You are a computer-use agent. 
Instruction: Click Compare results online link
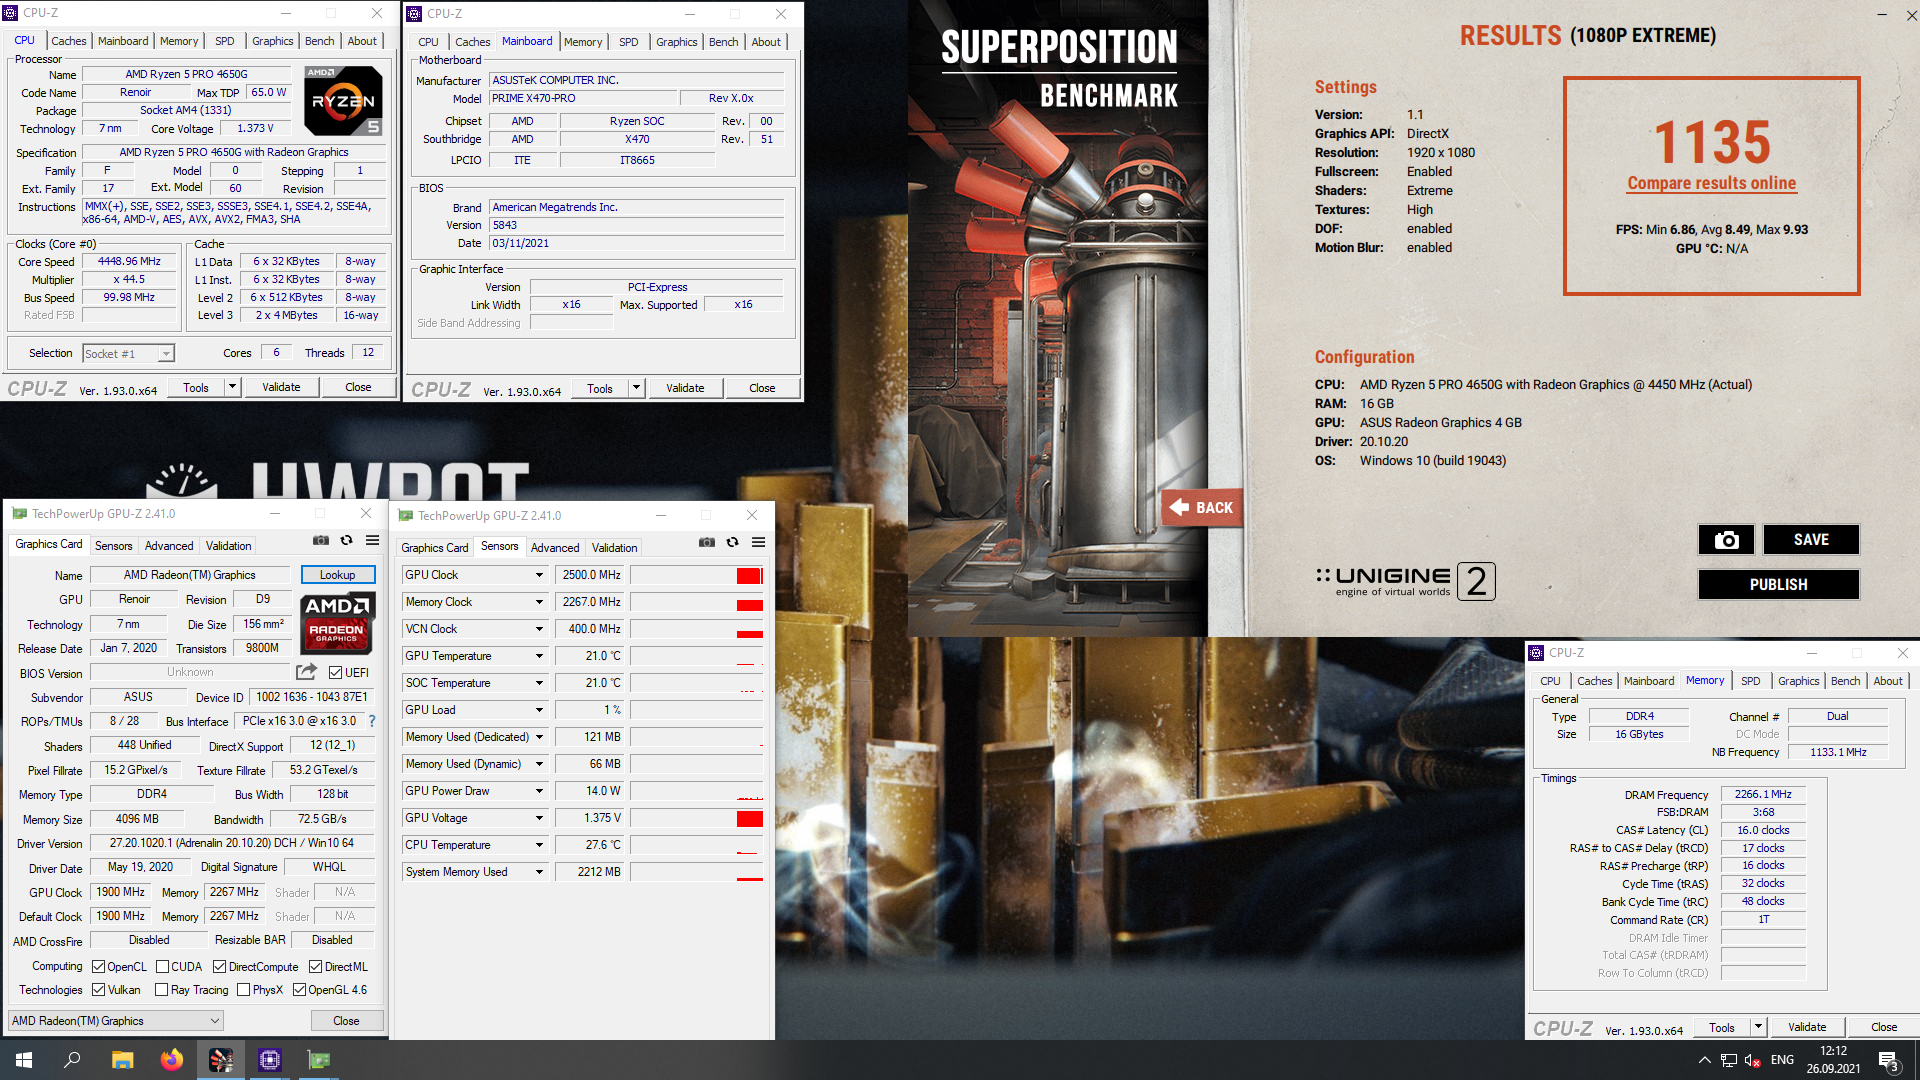click(x=1712, y=184)
